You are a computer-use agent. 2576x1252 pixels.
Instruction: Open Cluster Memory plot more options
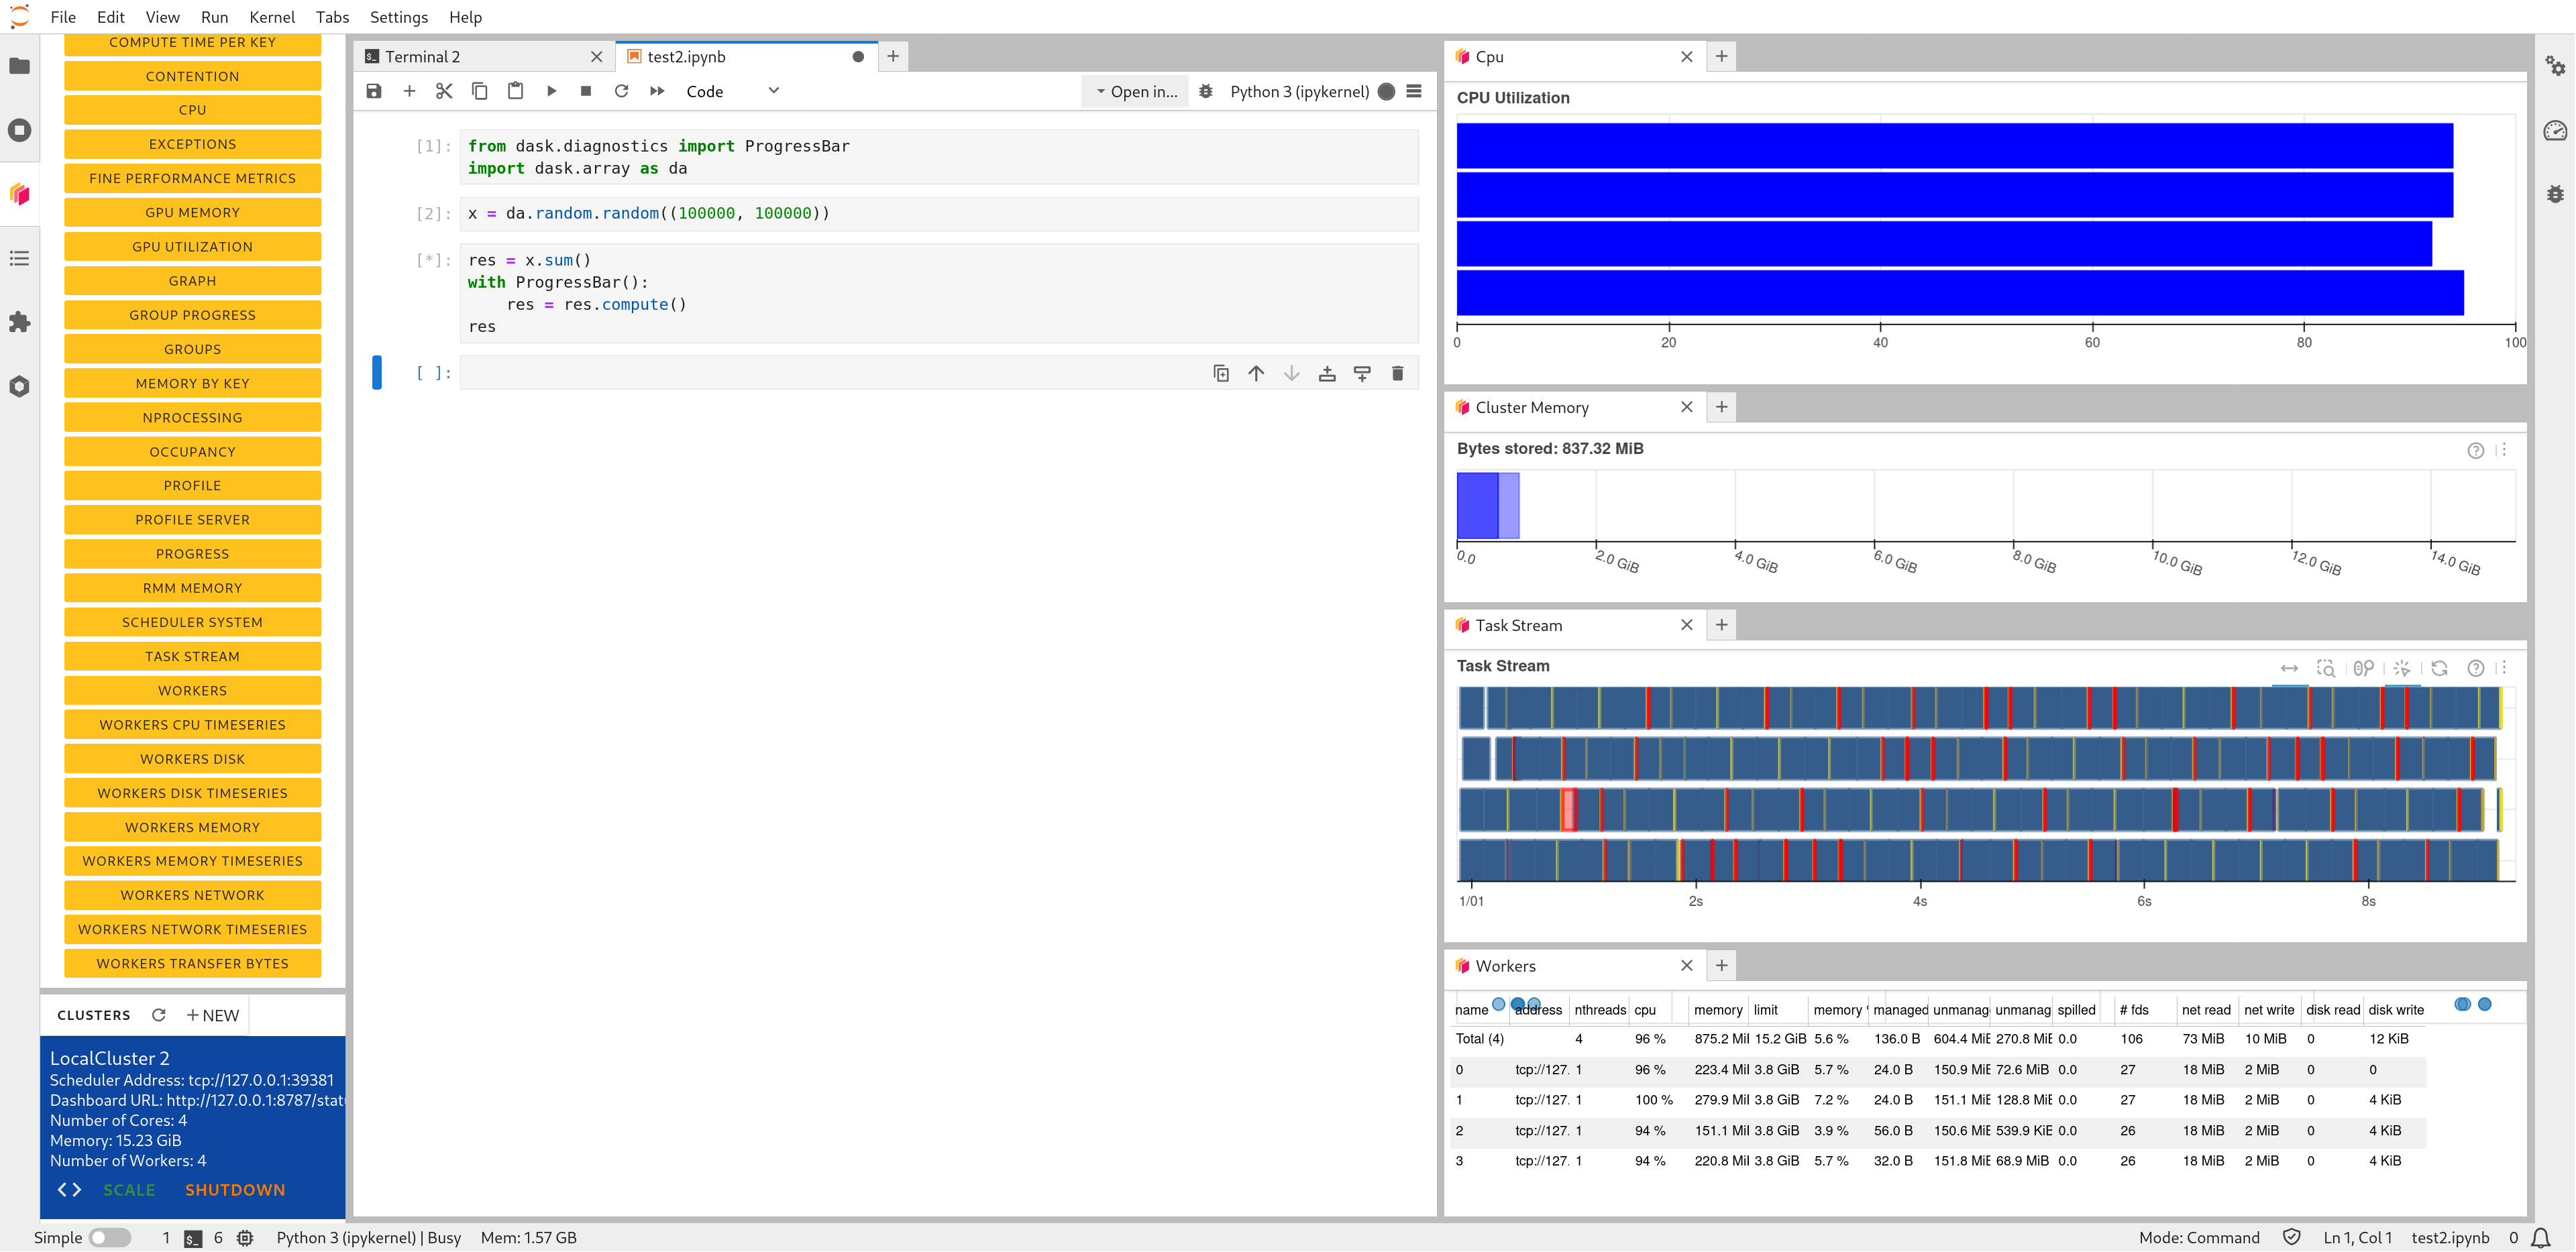[2503, 450]
